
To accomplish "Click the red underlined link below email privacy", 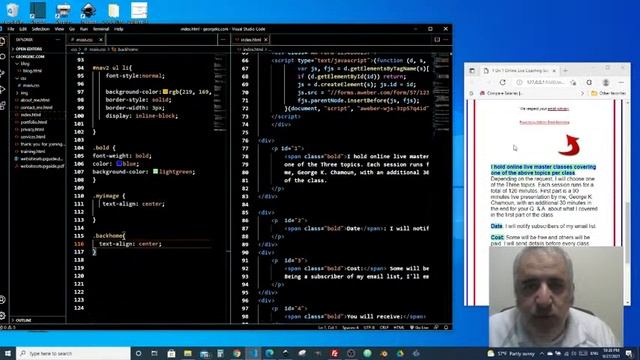I will click(544, 122).
